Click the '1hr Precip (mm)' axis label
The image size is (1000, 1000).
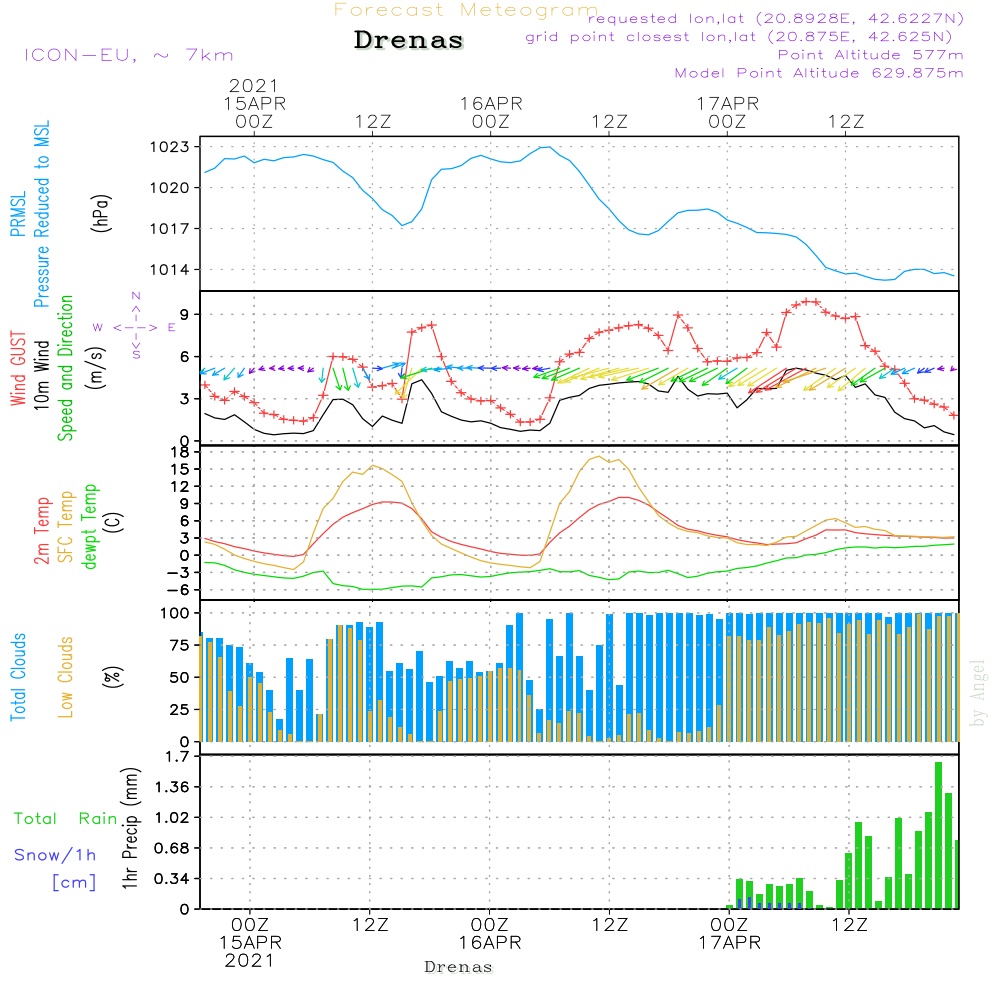coord(130,828)
